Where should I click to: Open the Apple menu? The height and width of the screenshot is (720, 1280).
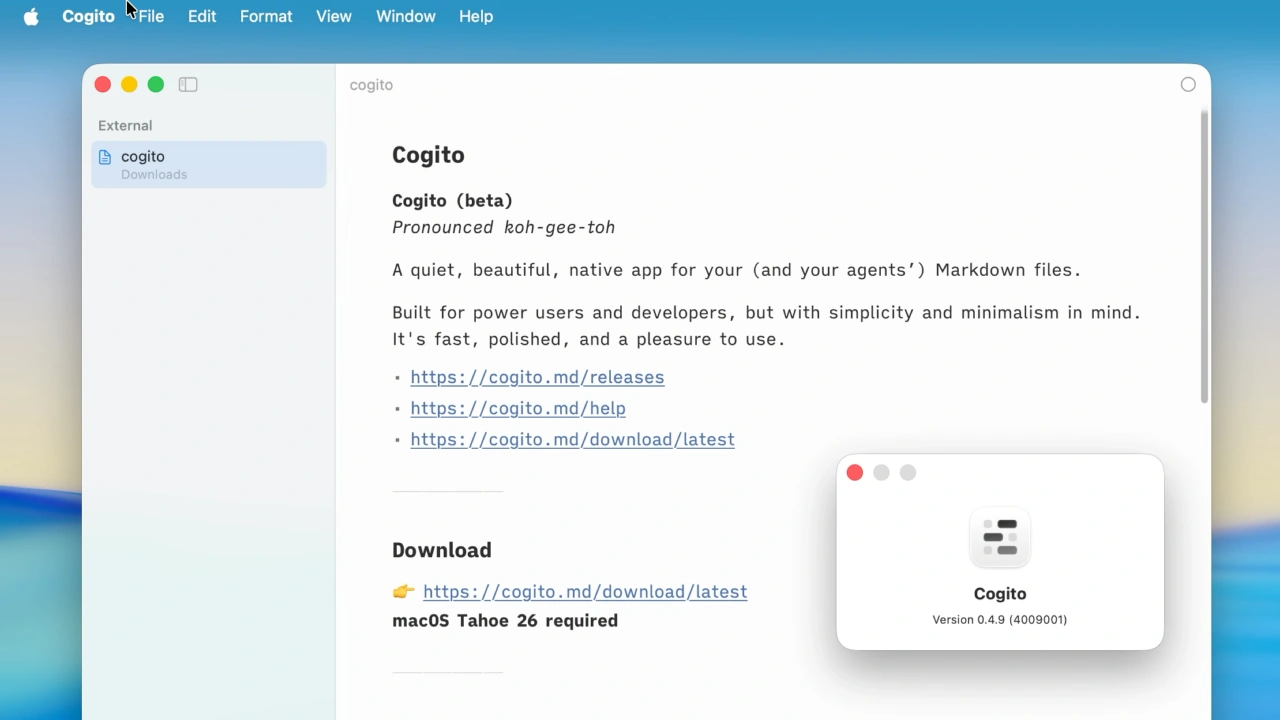coord(31,17)
